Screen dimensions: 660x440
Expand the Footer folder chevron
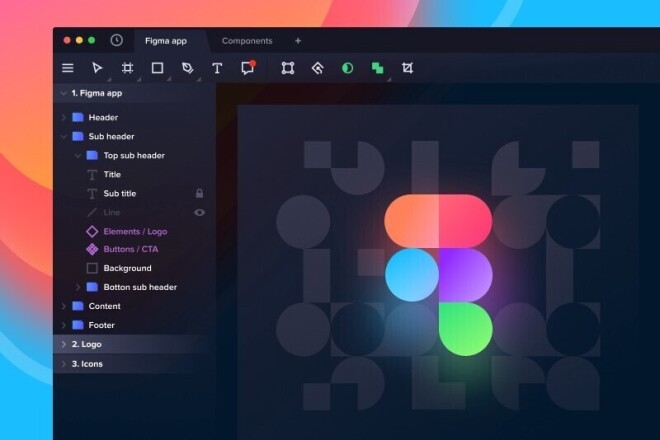point(64,325)
